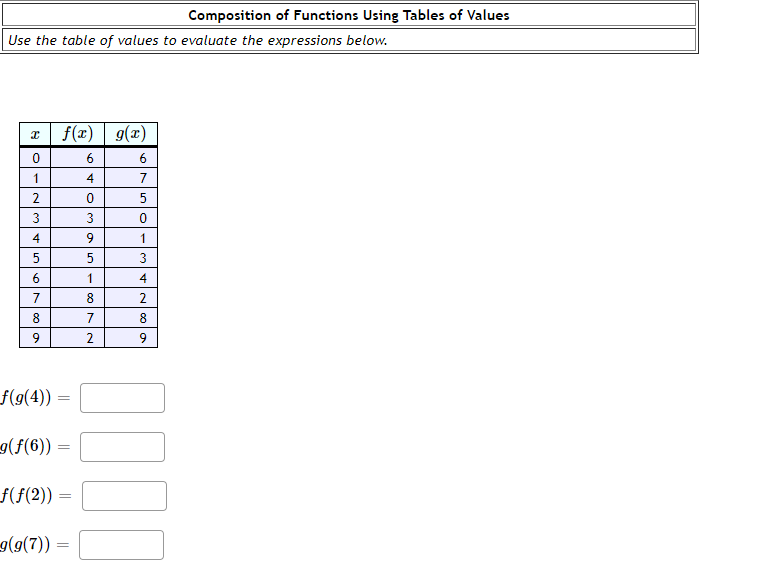The width and height of the screenshot is (765, 573).
Task: Click the title 'Composition of Functions Using Tables of Values'
Action: pos(349,15)
